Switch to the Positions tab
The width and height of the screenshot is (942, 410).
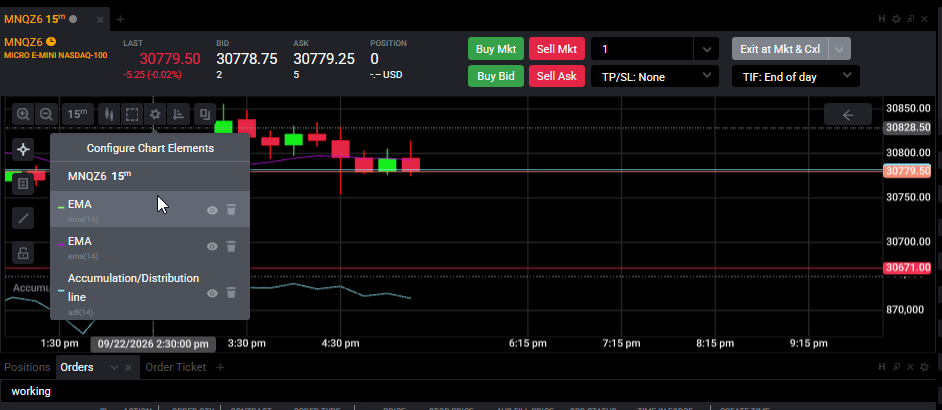[28, 367]
